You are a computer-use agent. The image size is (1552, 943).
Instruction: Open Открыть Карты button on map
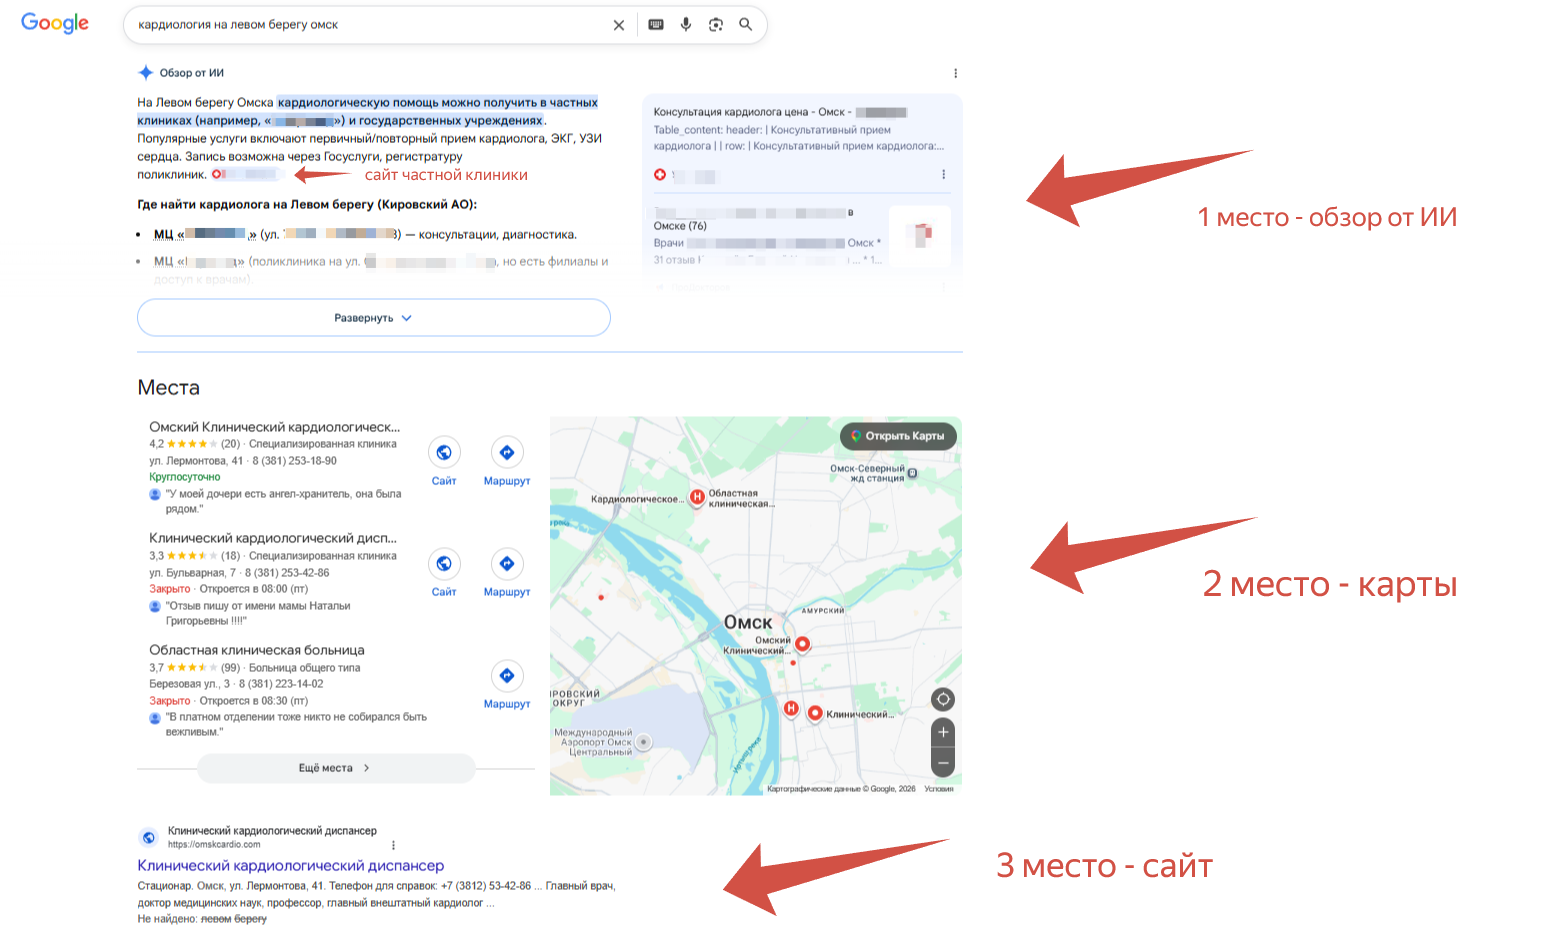click(x=898, y=436)
